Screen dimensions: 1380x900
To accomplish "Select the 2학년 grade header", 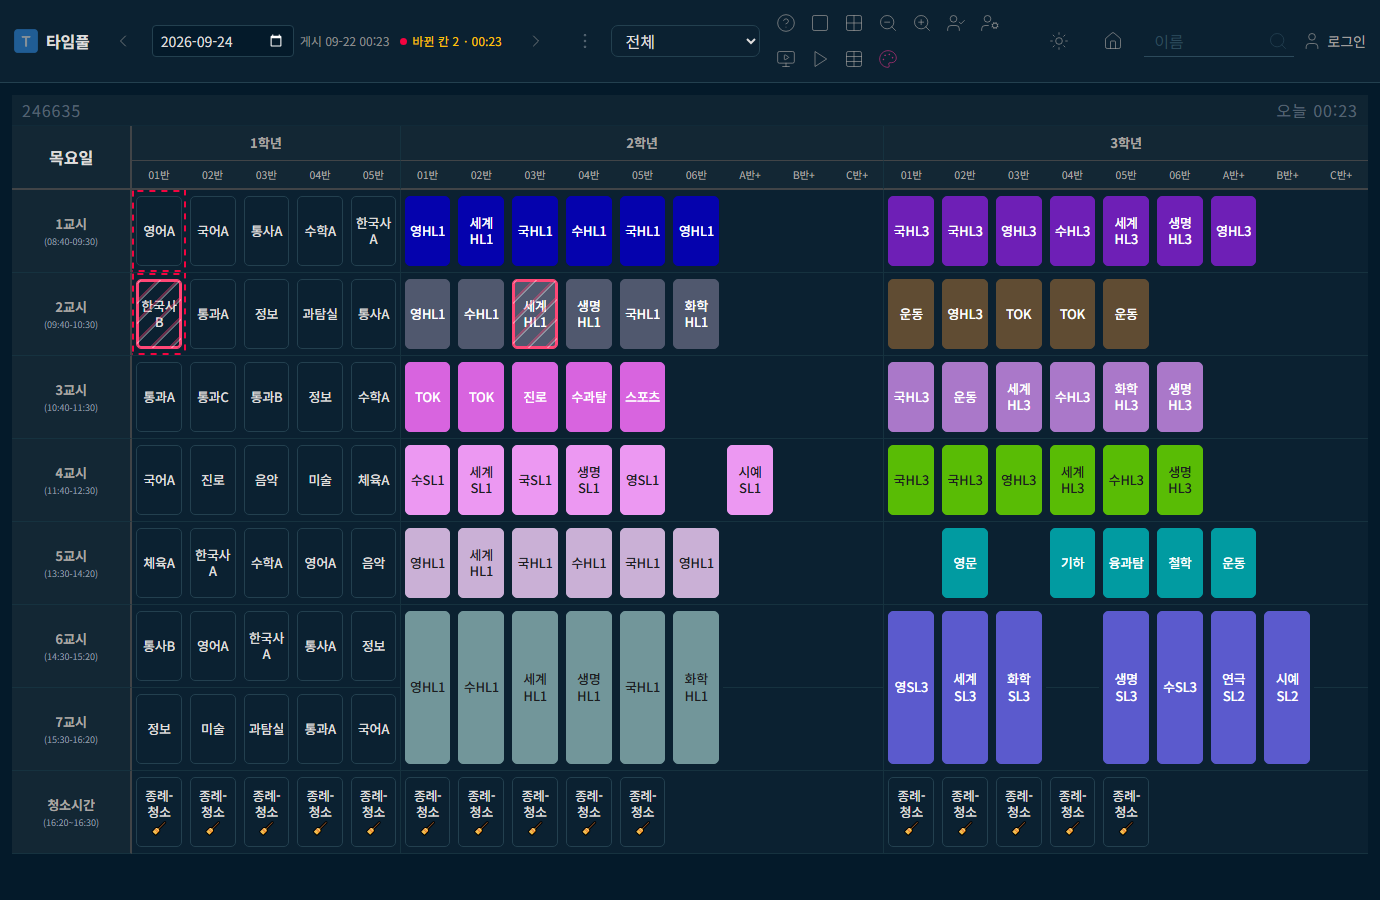I will coord(642,143).
